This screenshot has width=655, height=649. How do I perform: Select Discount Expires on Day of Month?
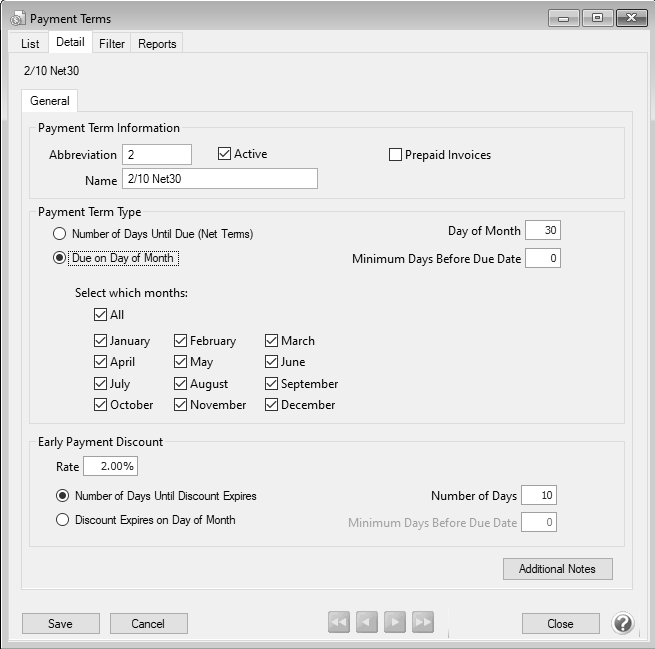[63, 520]
